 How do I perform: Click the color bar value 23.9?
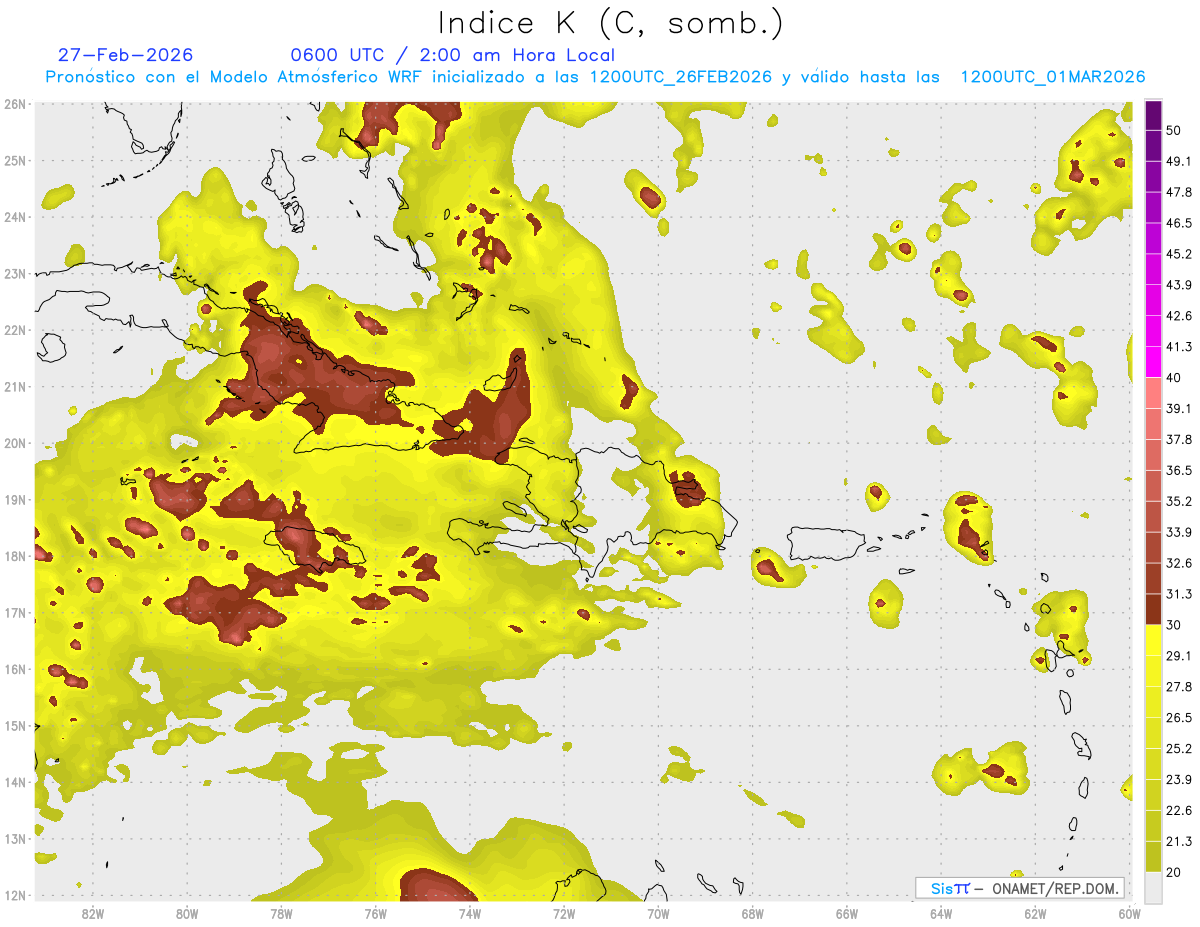pyautogui.click(x=1179, y=780)
